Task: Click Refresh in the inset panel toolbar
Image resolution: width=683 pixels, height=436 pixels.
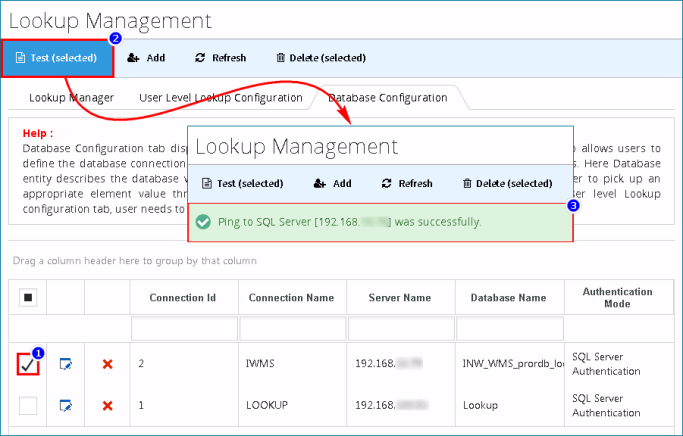Action: pos(407,183)
